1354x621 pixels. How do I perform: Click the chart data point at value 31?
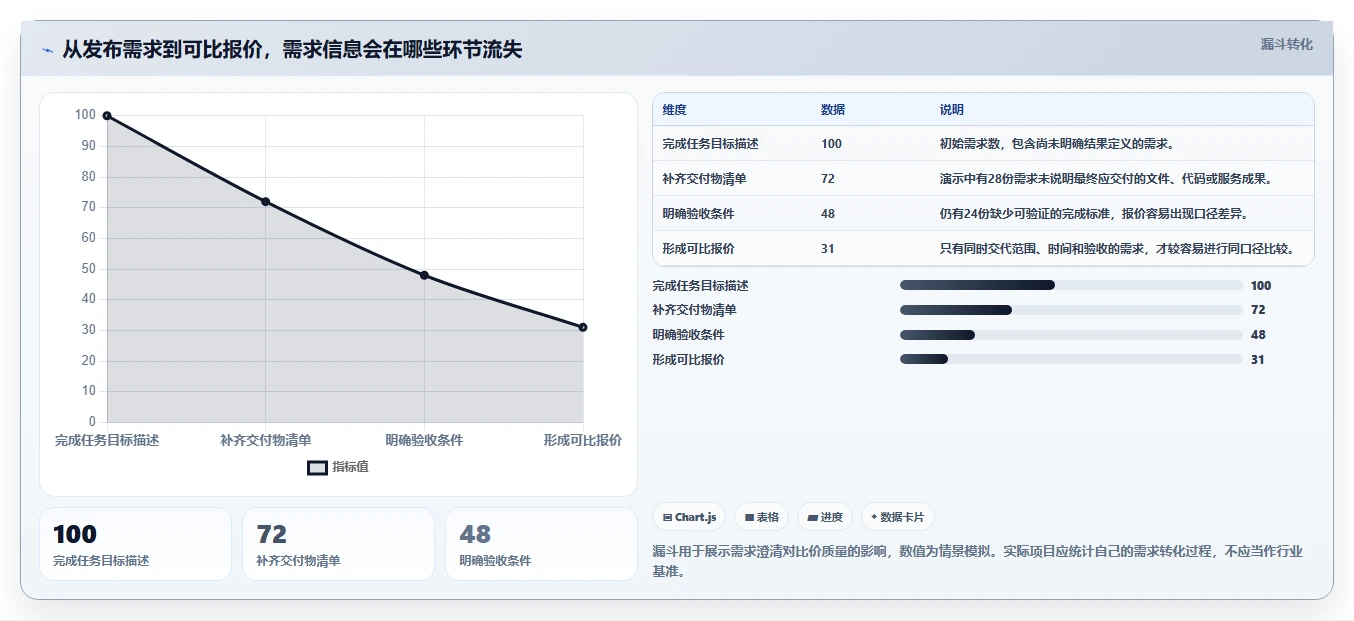(583, 327)
